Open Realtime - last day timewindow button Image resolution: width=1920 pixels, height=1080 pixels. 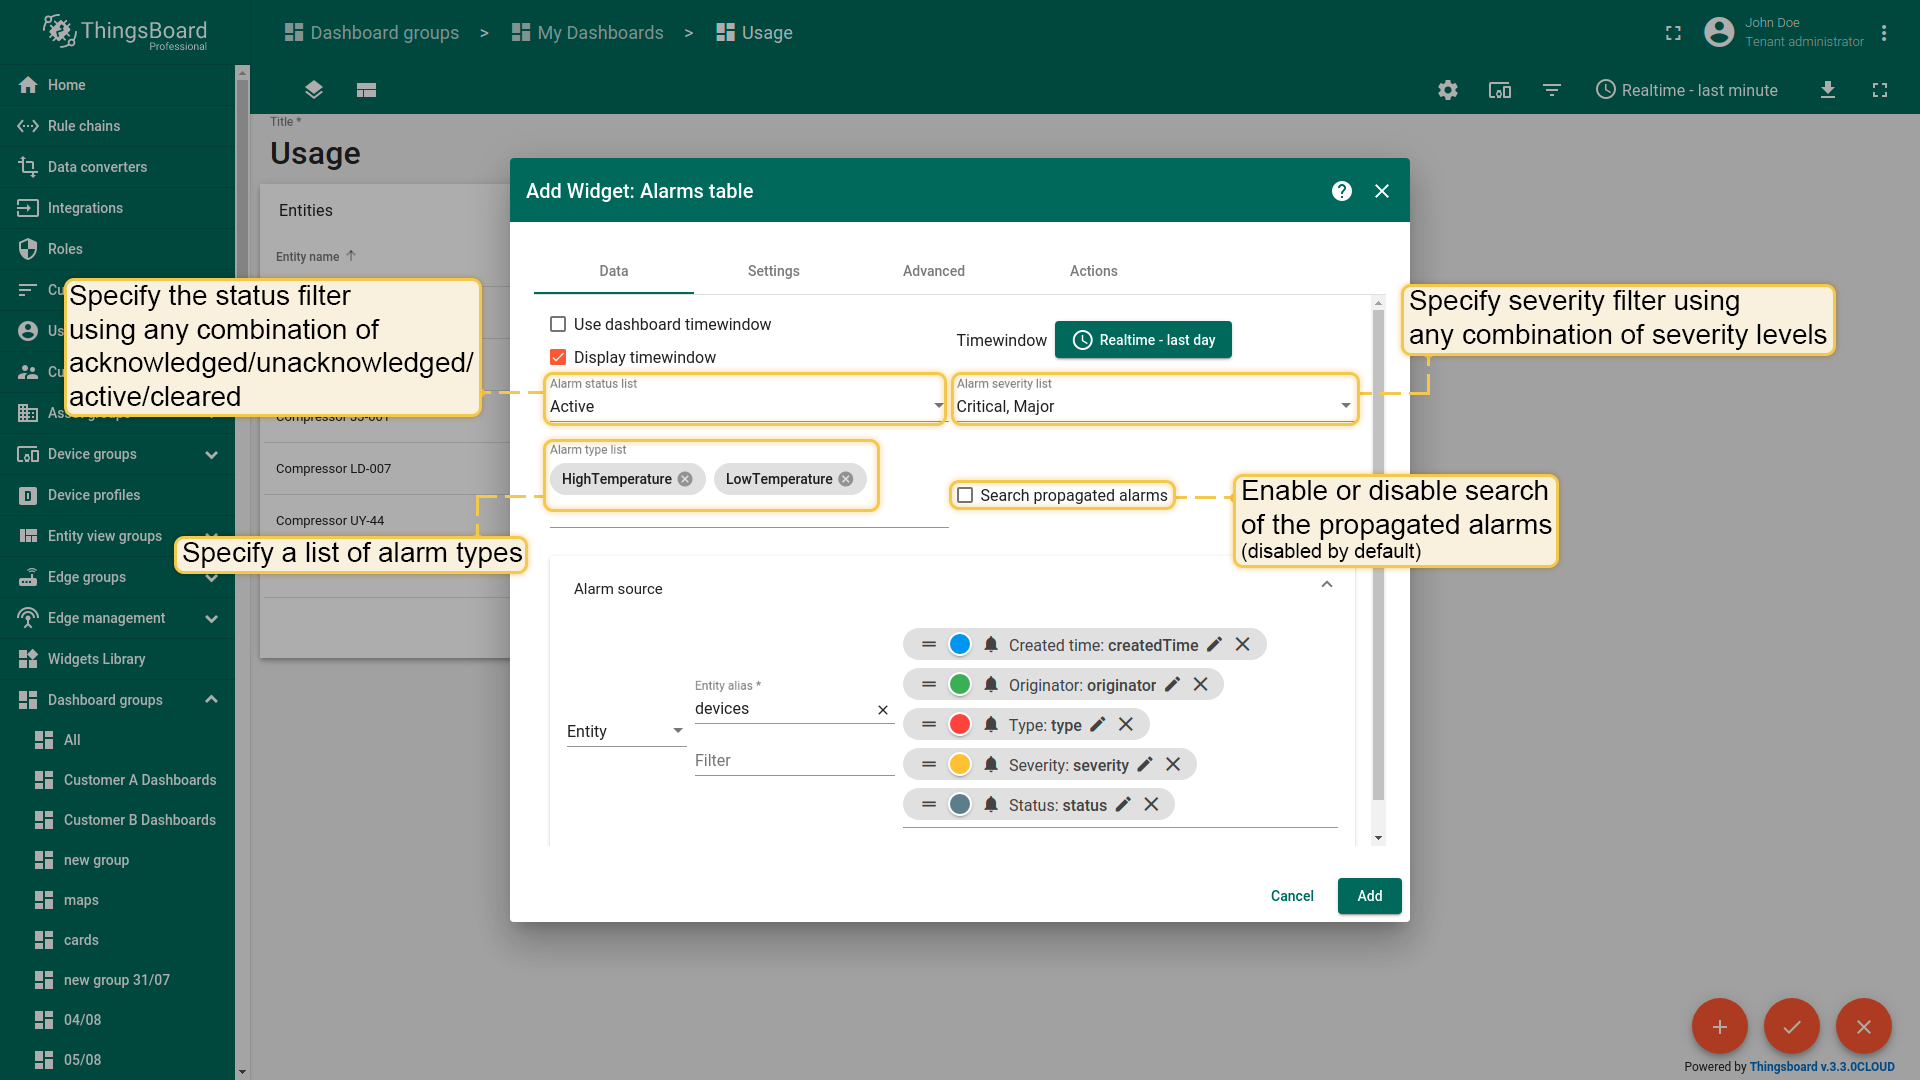click(1144, 340)
